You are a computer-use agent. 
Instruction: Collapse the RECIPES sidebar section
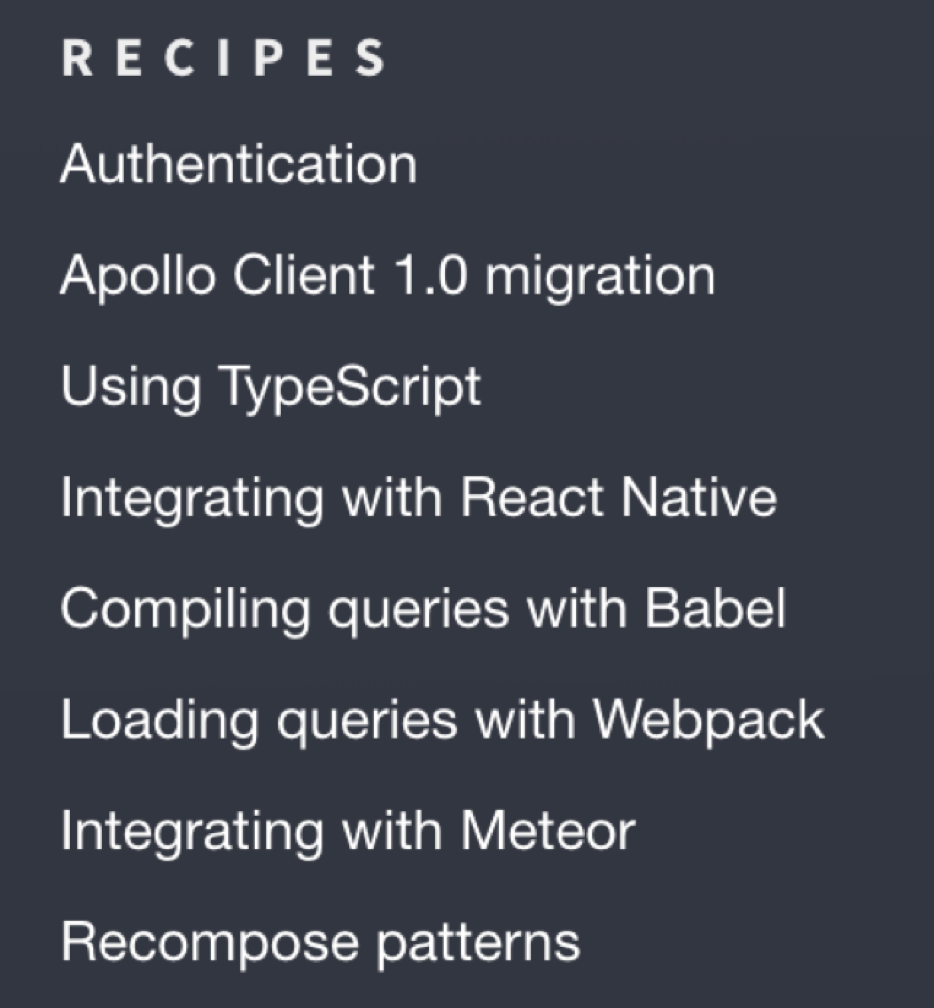223,59
